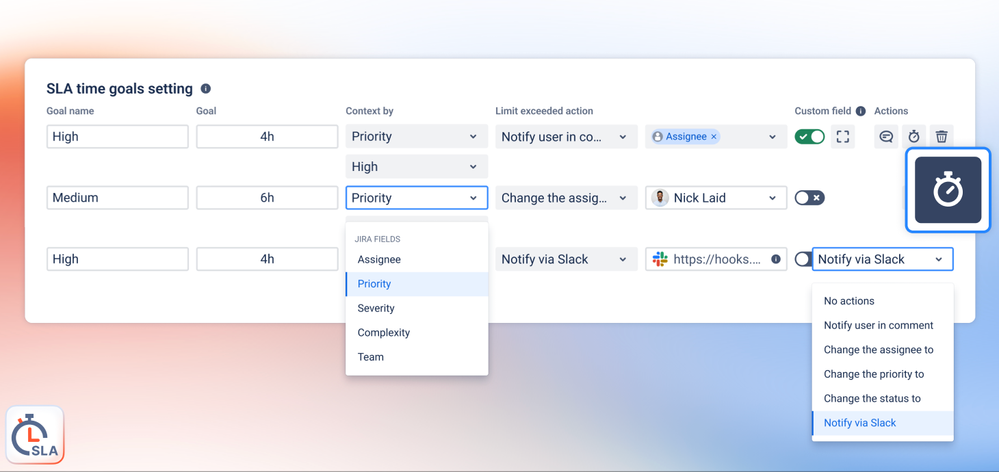Click the small stopwatch icon in Actions
Viewport: 999px width, 472px height.
pos(914,136)
